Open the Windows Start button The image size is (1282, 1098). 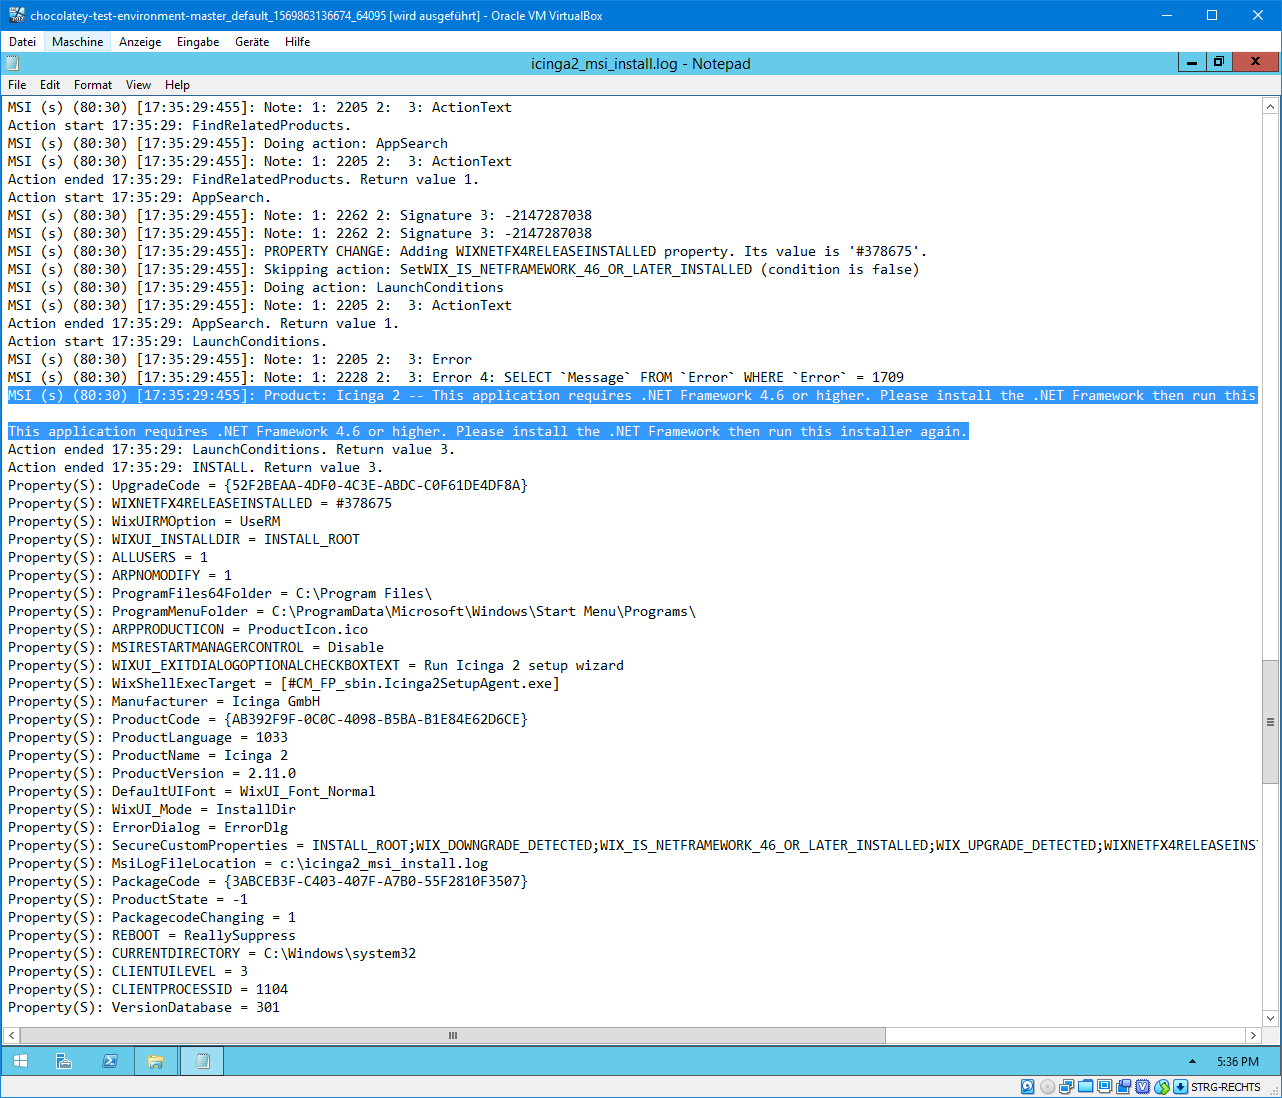coord(20,1061)
